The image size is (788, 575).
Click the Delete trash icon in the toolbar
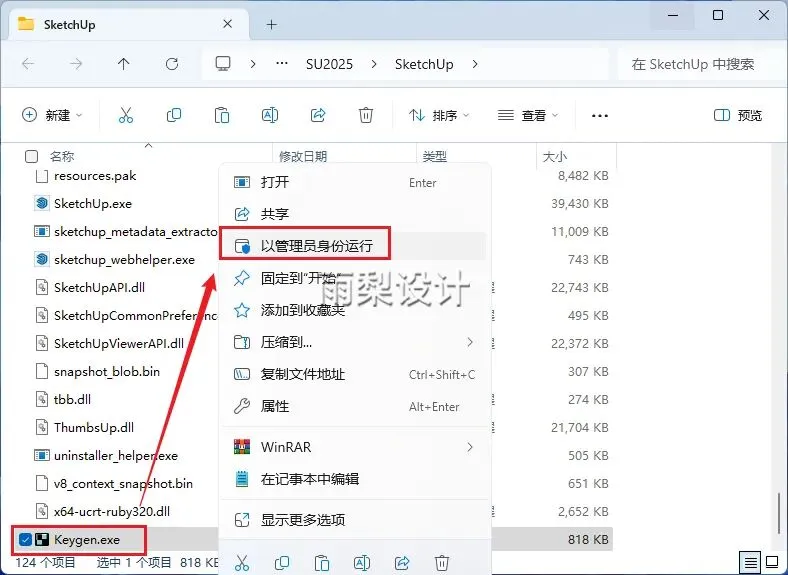click(366, 116)
